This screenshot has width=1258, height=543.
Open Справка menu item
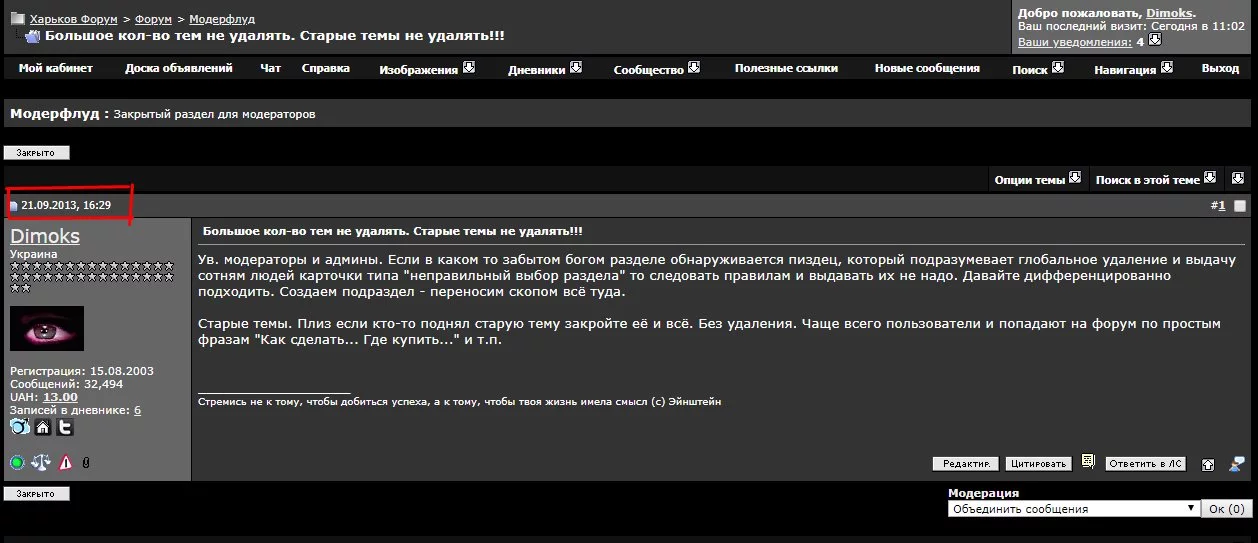coord(326,68)
